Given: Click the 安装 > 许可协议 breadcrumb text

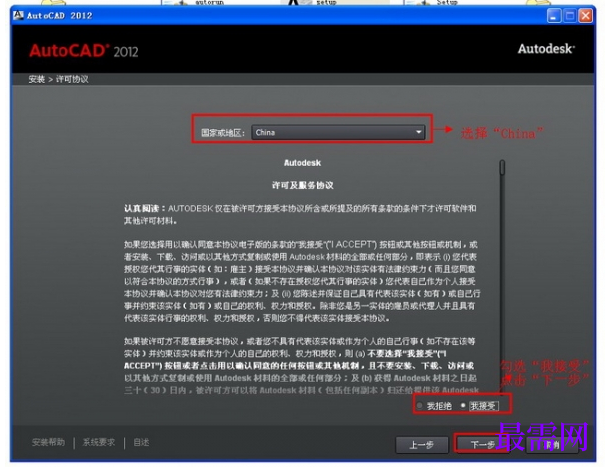Looking at the screenshot, I should (x=58, y=79).
